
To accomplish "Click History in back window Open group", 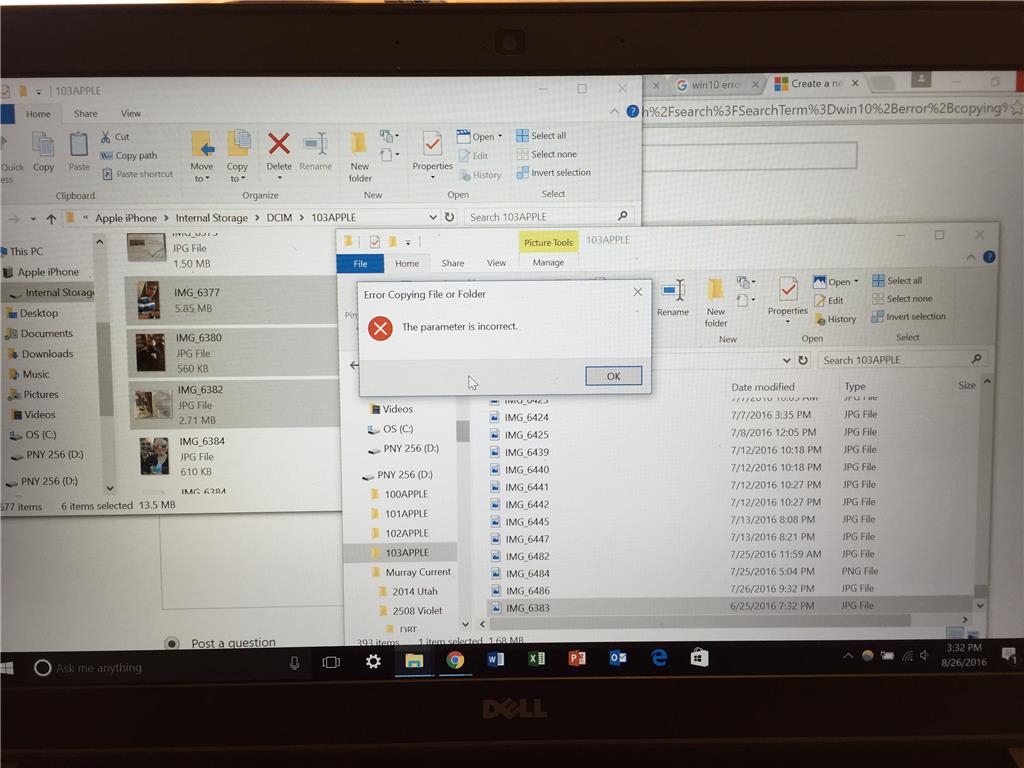I will point(480,175).
